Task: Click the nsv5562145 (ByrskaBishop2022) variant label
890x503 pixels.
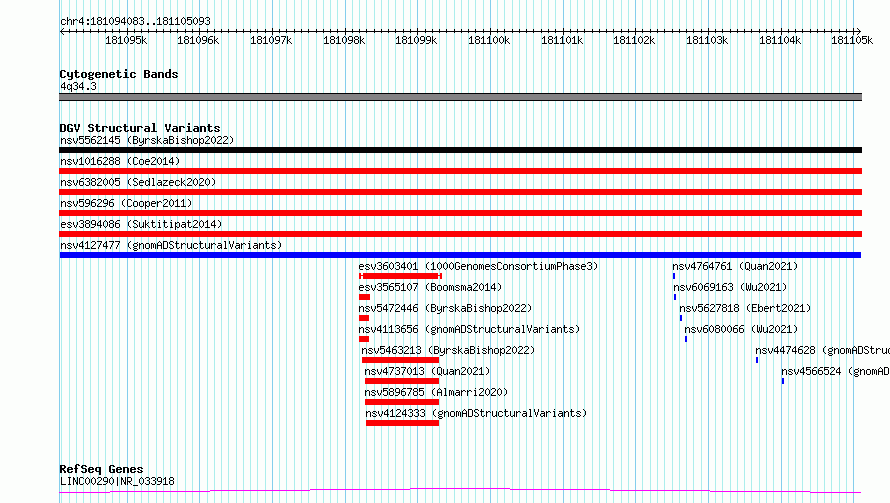Action: tap(147, 140)
